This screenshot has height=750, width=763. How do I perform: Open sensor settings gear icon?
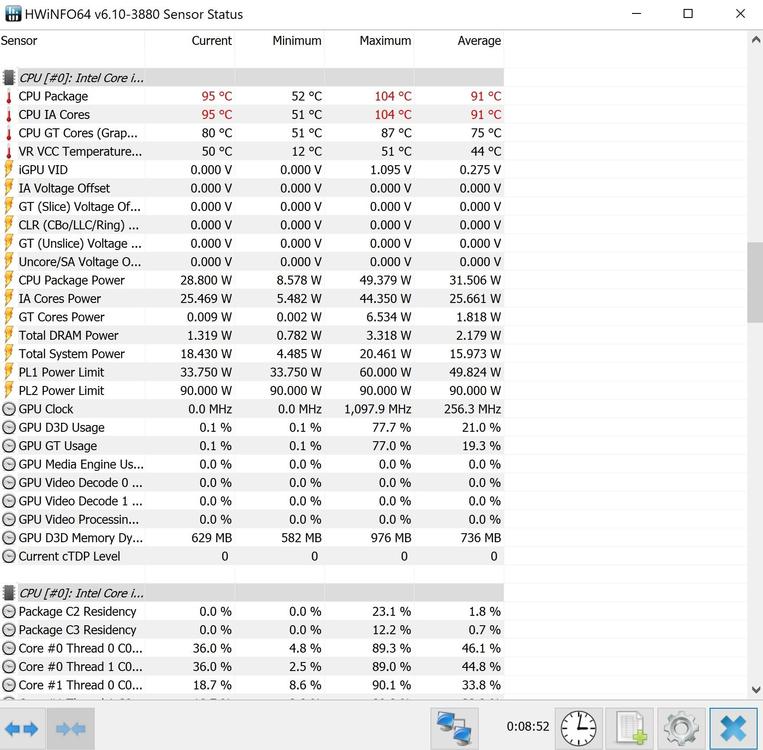coord(681,728)
